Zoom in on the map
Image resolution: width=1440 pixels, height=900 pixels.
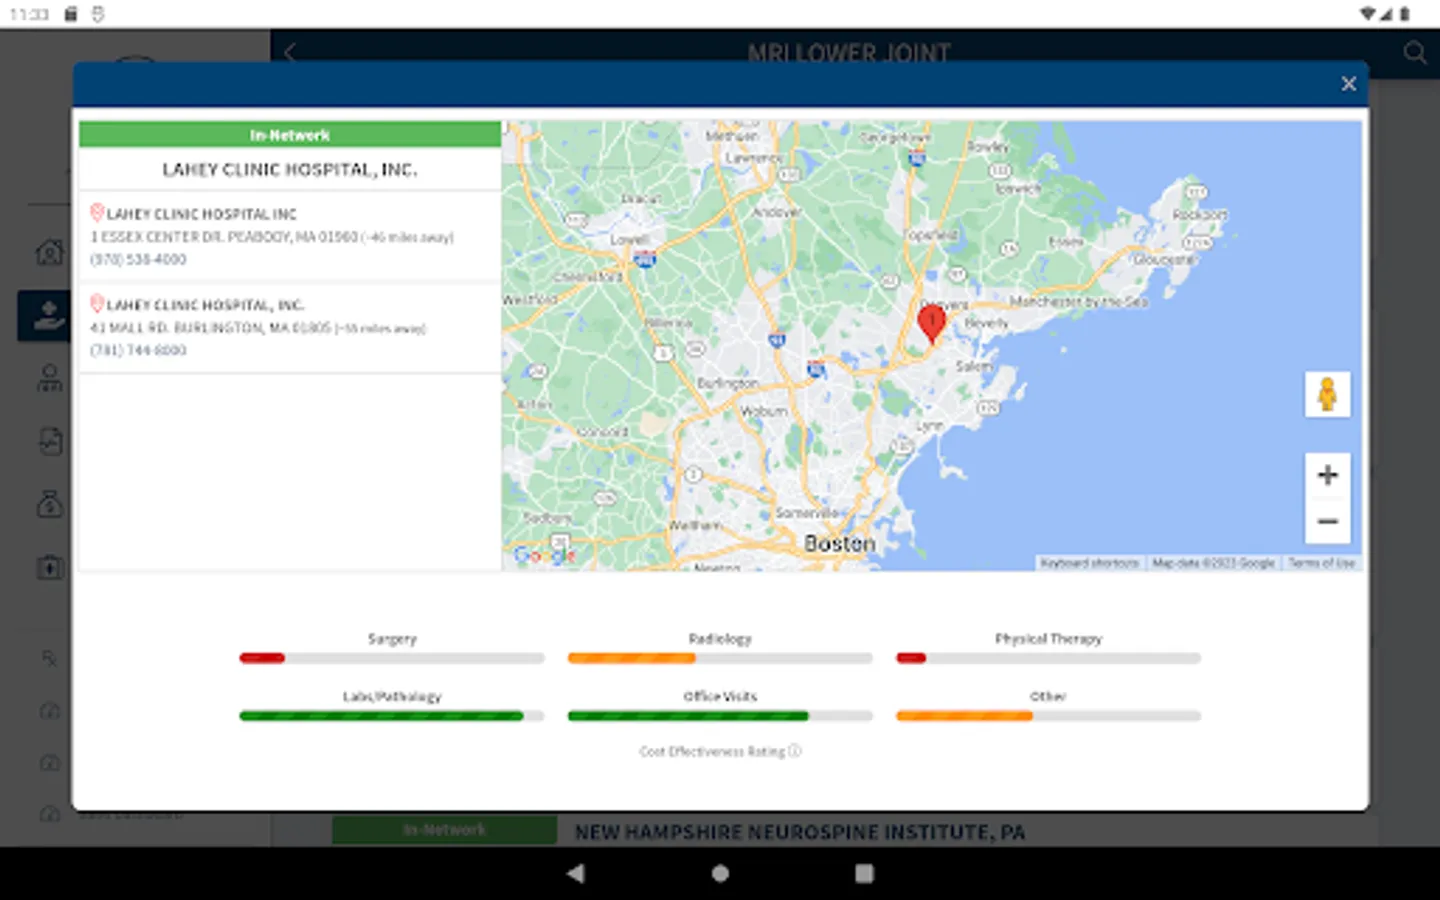(x=1327, y=475)
